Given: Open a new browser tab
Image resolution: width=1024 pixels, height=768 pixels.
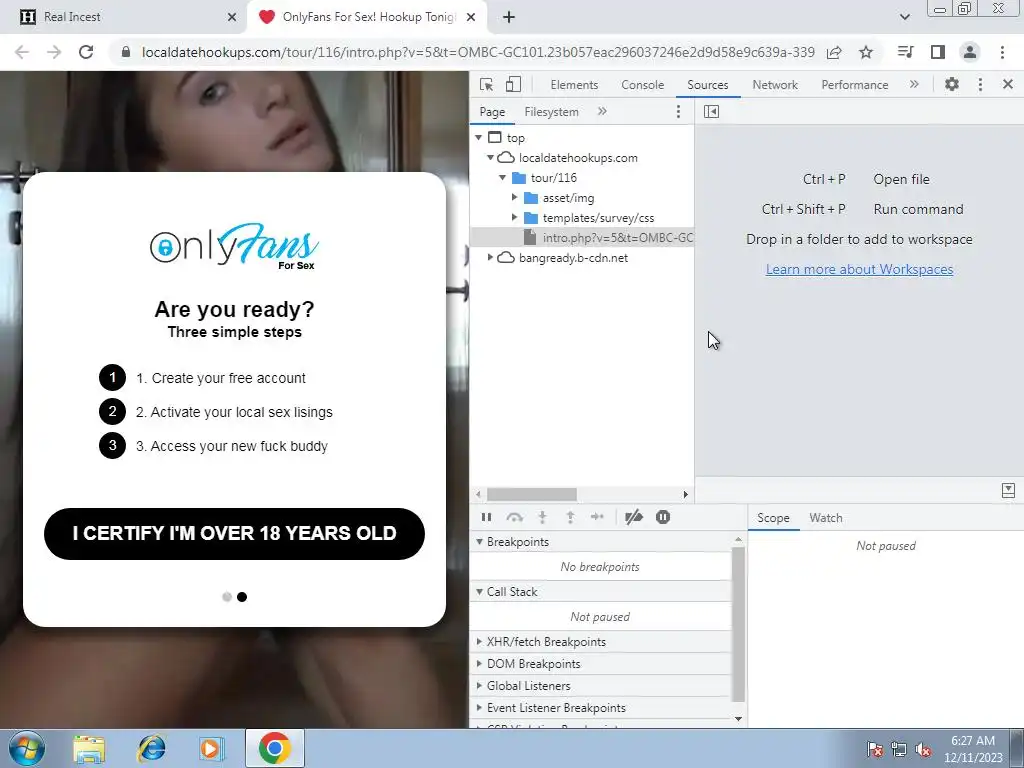Looking at the screenshot, I should (509, 17).
